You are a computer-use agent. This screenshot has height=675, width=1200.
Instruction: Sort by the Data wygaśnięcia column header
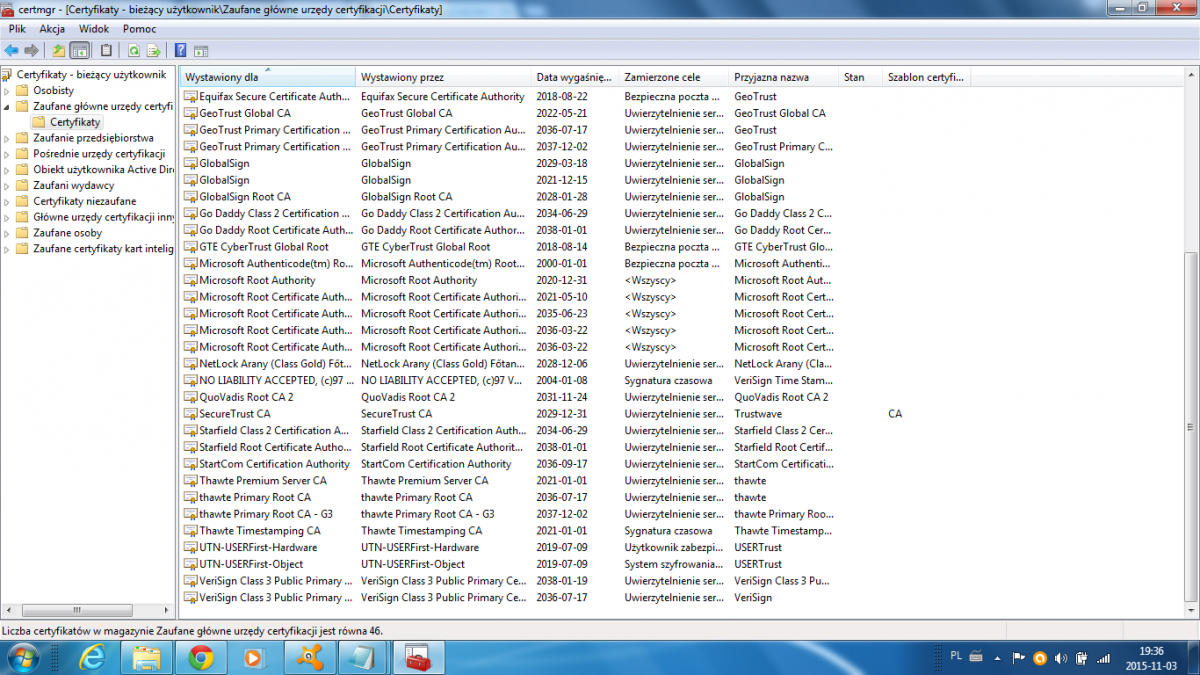click(574, 77)
